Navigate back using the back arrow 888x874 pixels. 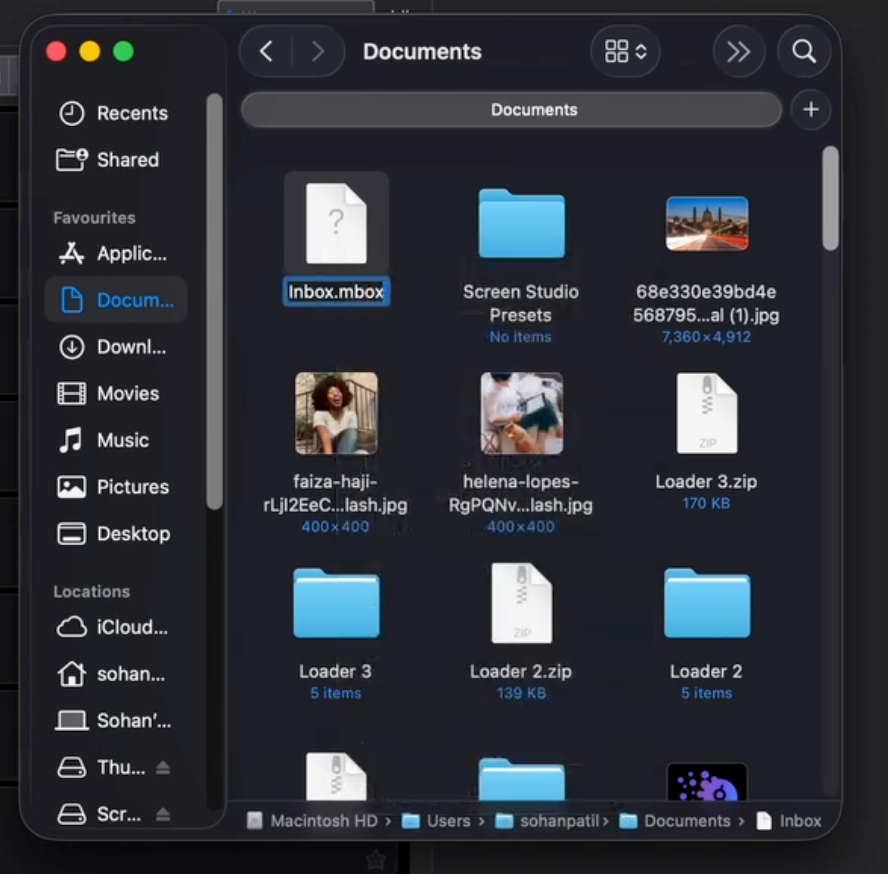[x=266, y=51]
